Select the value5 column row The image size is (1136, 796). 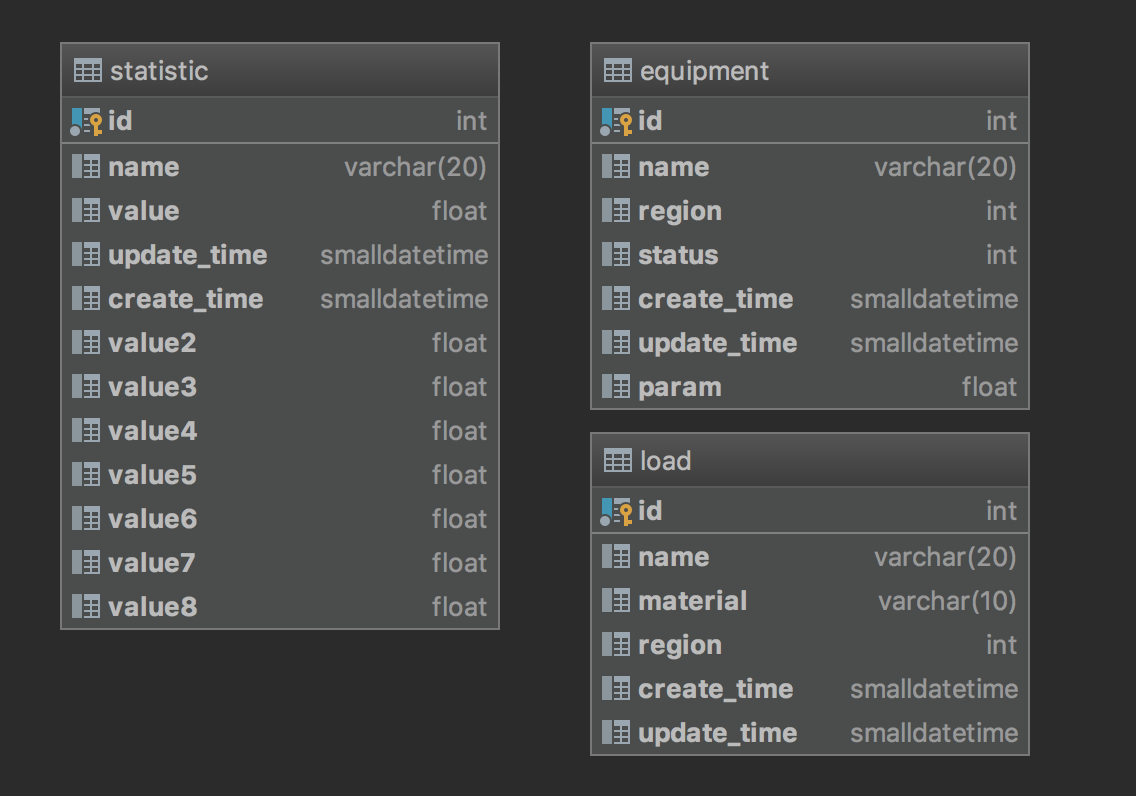click(x=152, y=475)
